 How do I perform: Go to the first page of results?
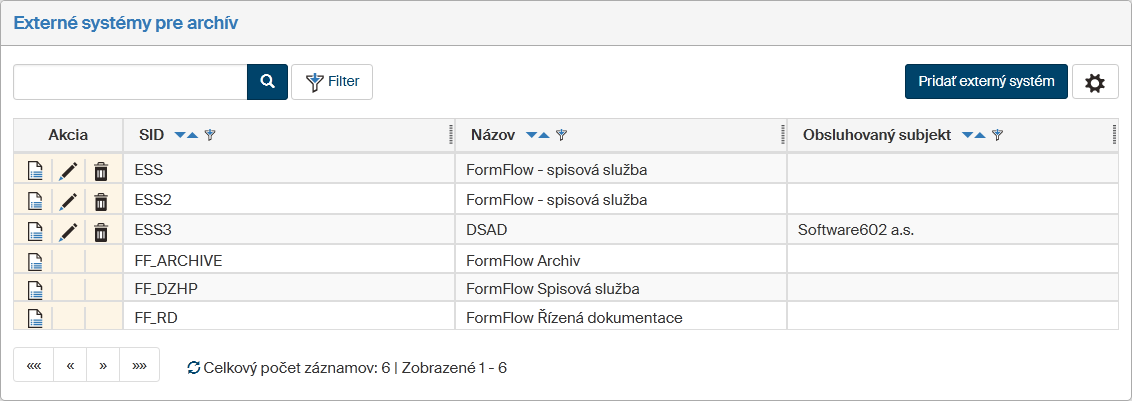tap(33, 366)
